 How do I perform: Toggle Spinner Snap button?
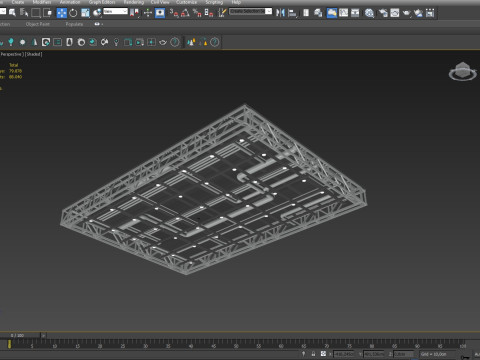tap(209, 13)
